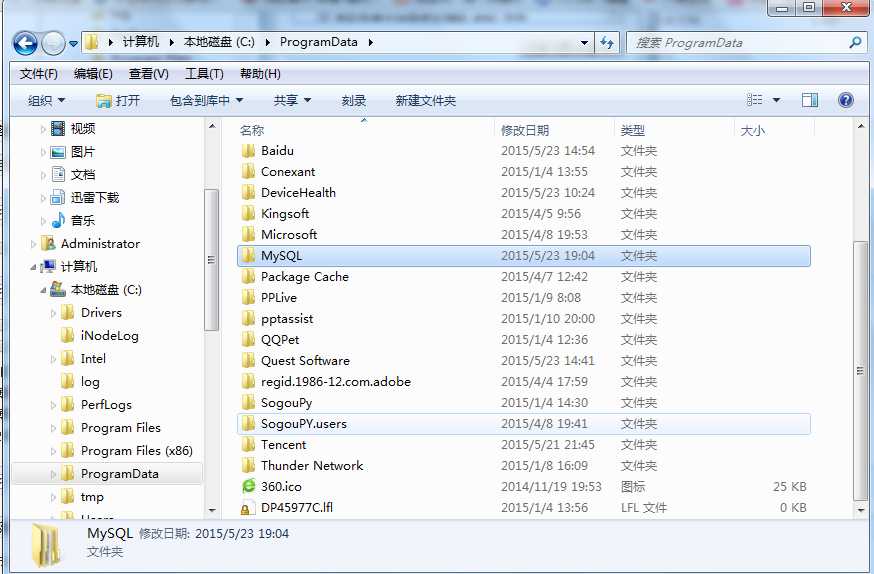Open the 编辑(E) menu
Image resolution: width=874 pixels, height=574 pixels.
tap(93, 74)
